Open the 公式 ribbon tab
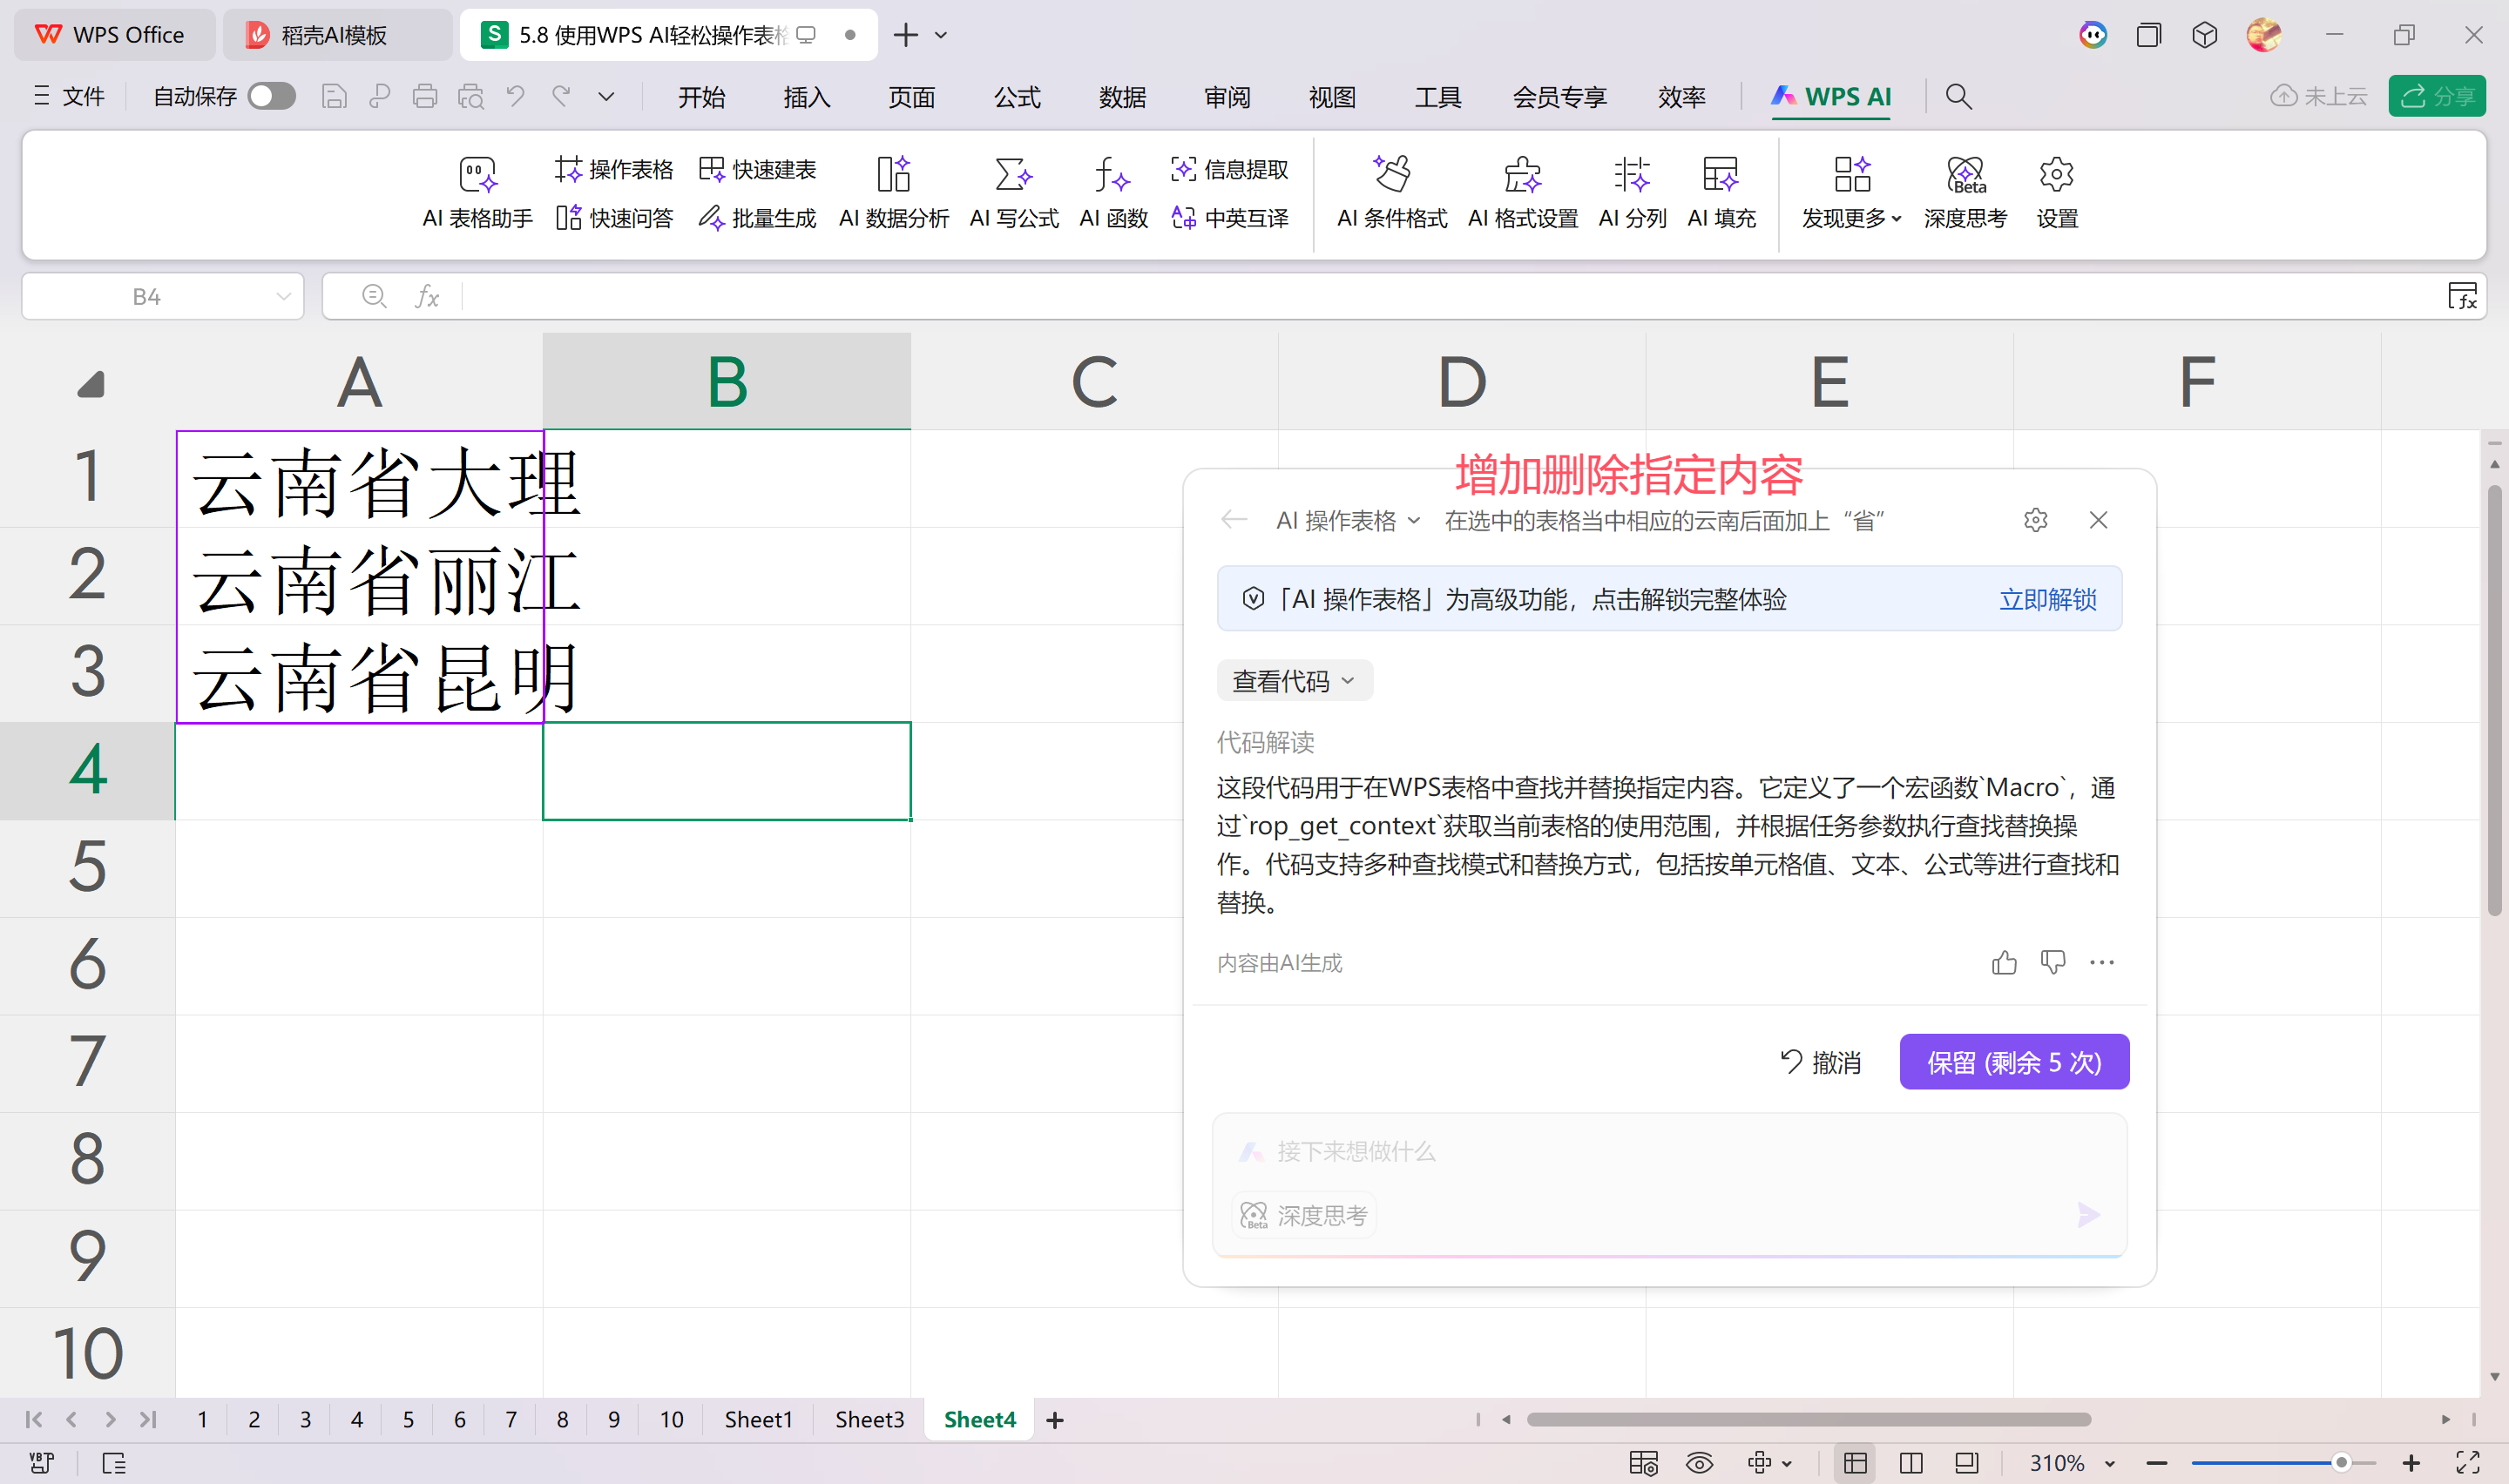The height and width of the screenshot is (1484, 2509). [x=1017, y=97]
